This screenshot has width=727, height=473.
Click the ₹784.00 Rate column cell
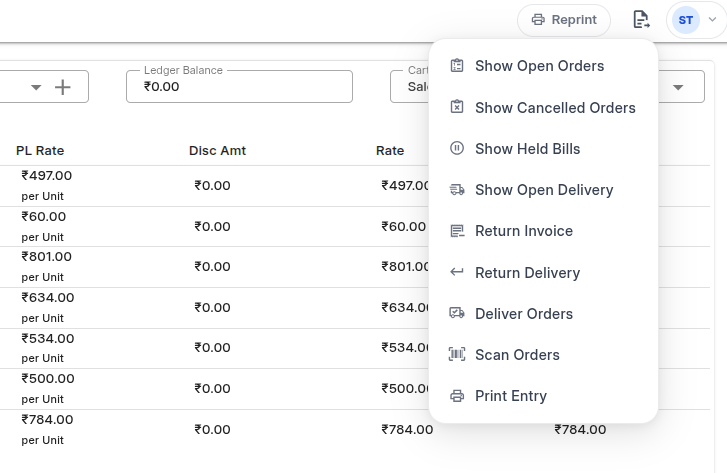(407, 429)
